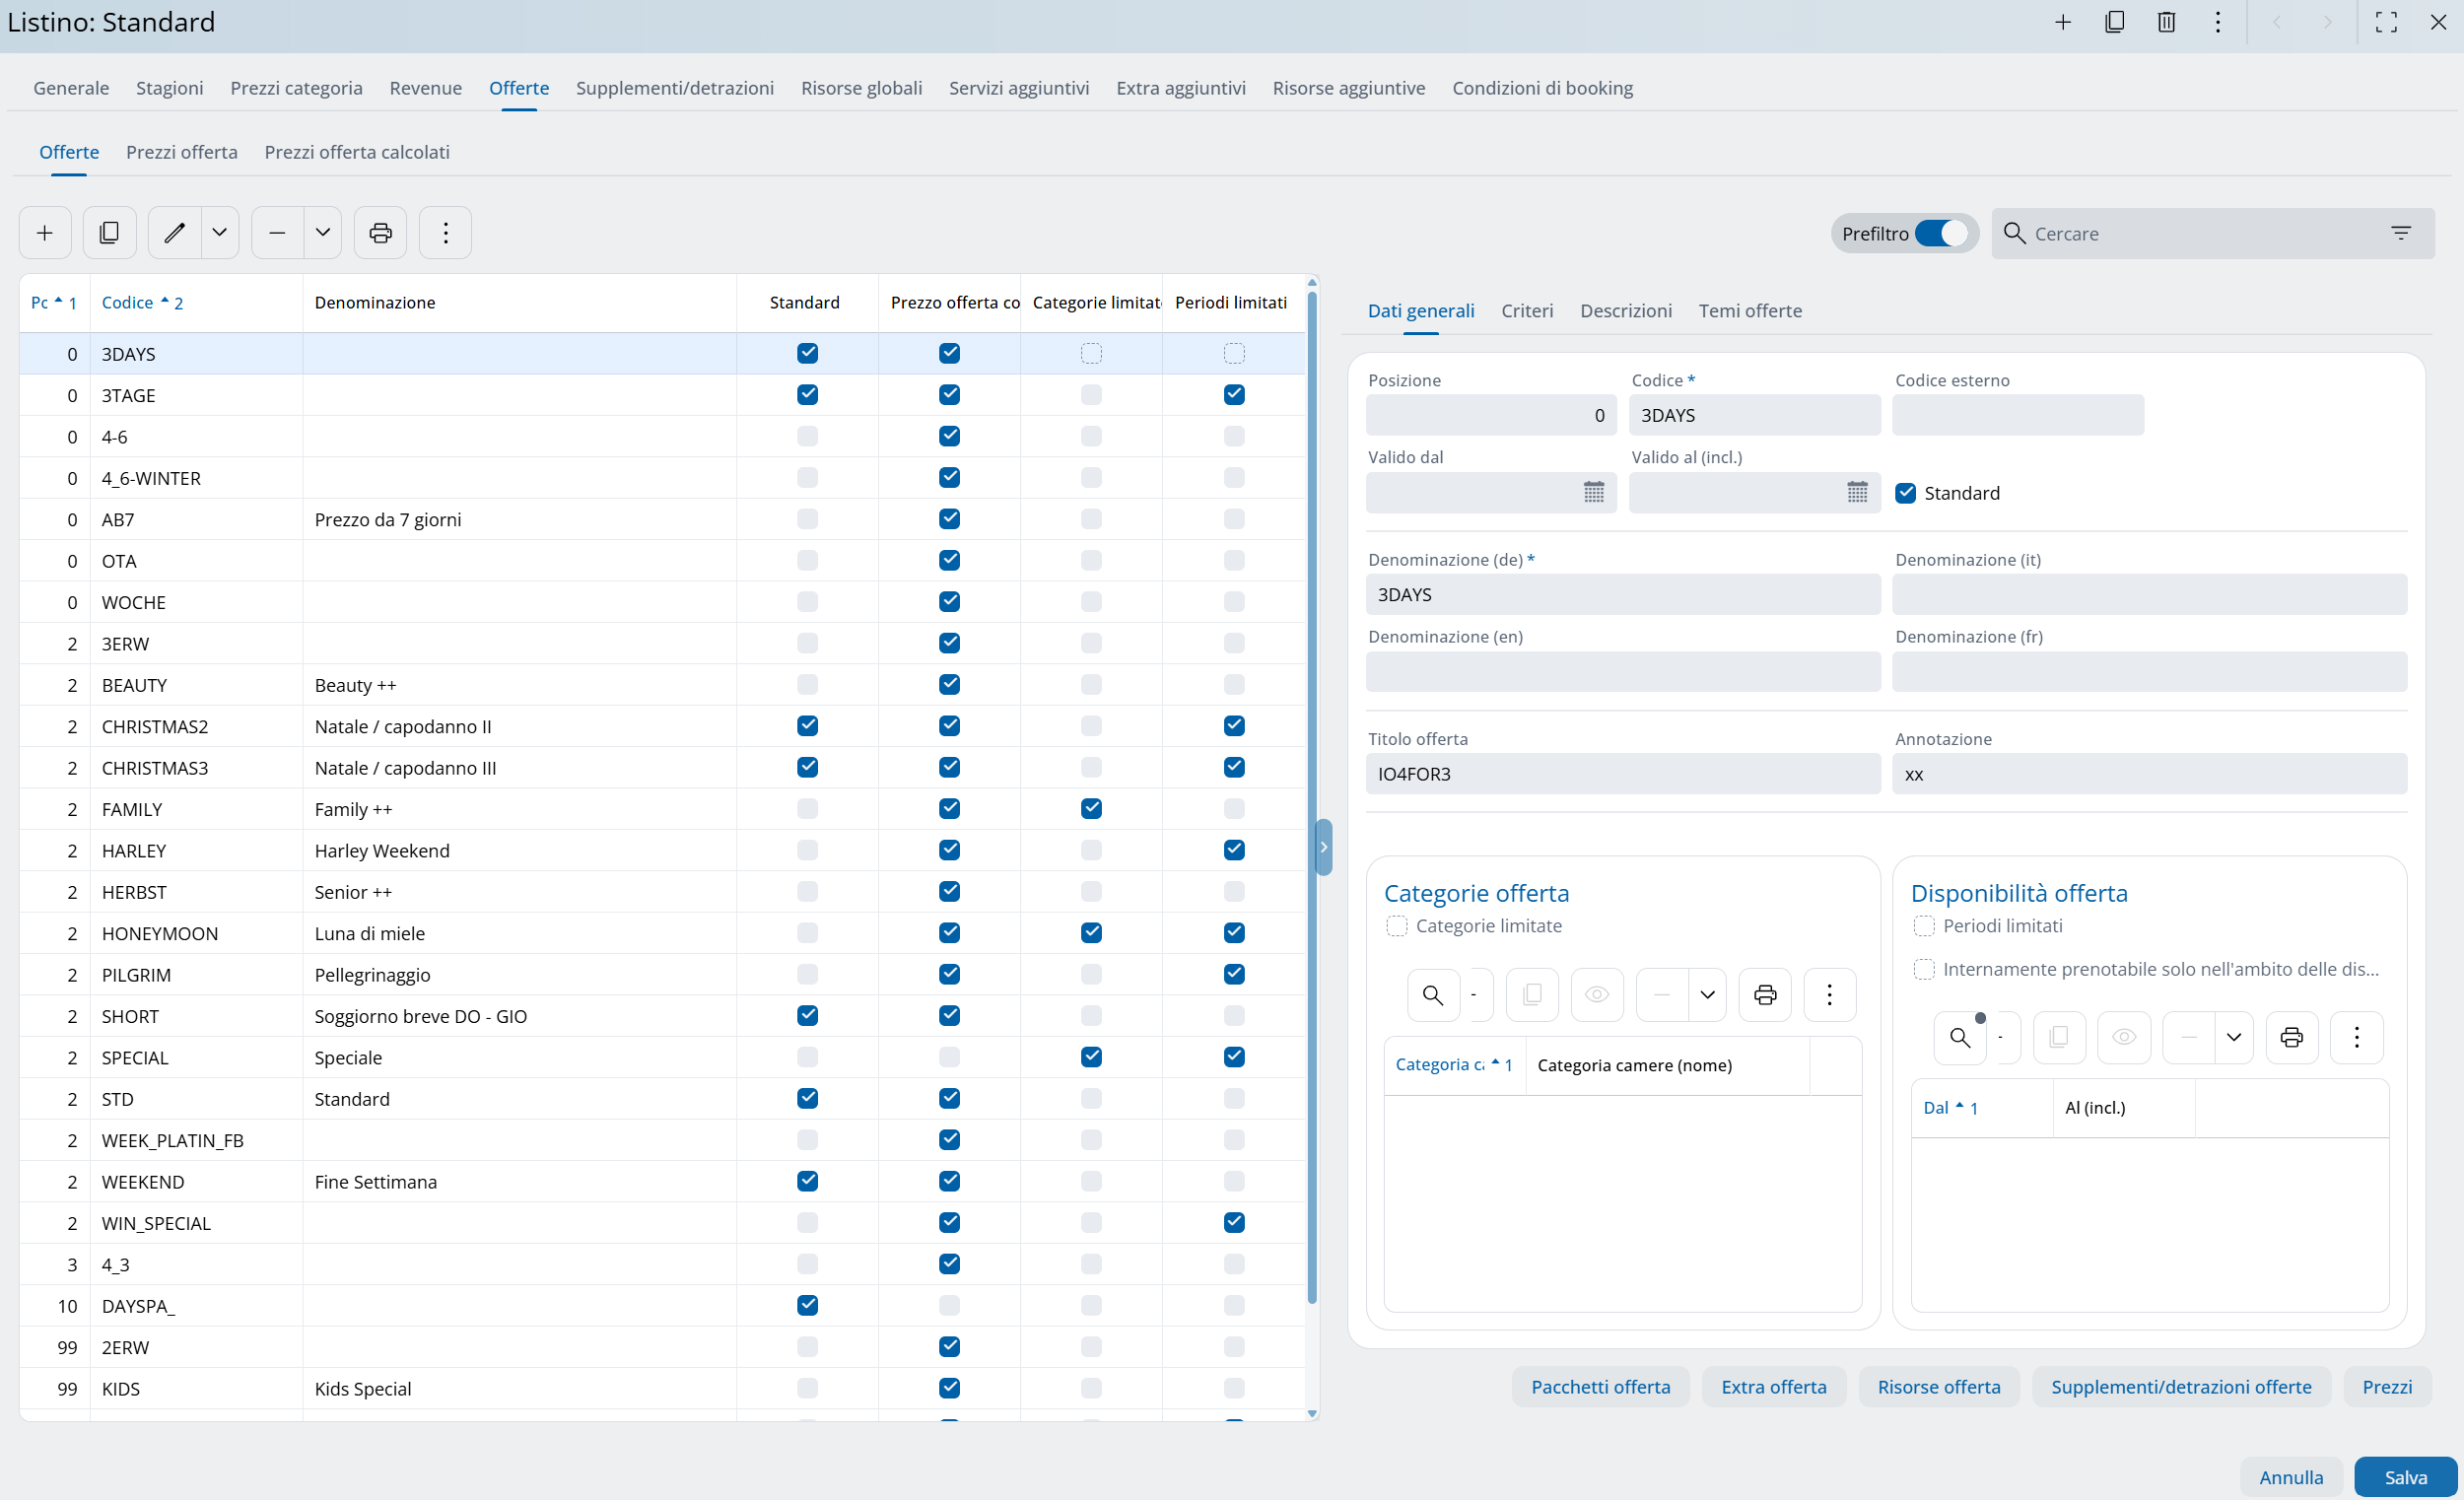The width and height of the screenshot is (2464, 1500).
Task: Click the filter icon in the search box
Action: click(x=2400, y=233)
